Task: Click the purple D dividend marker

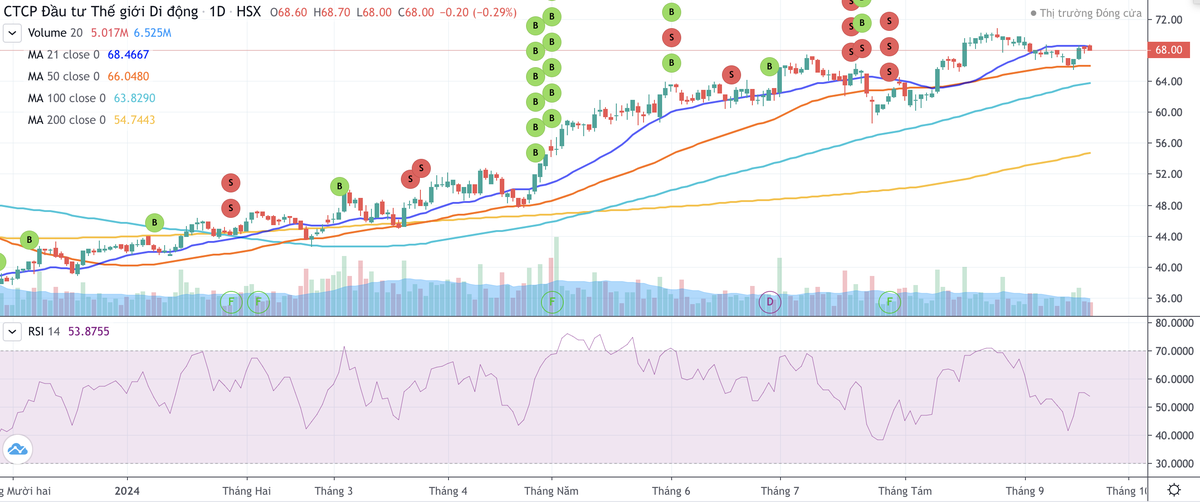Action: pos(770,300)
